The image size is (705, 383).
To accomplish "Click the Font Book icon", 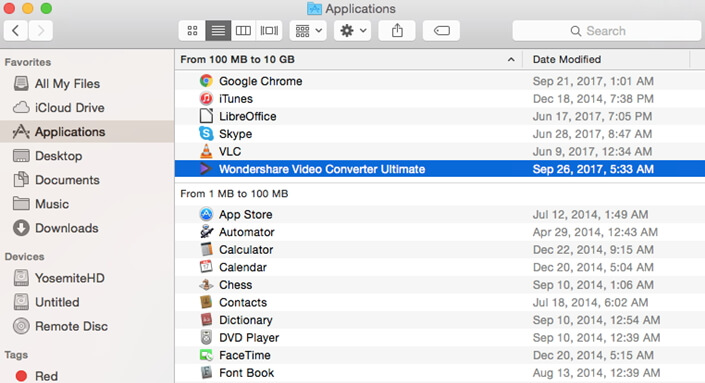I will coord(206,373).
